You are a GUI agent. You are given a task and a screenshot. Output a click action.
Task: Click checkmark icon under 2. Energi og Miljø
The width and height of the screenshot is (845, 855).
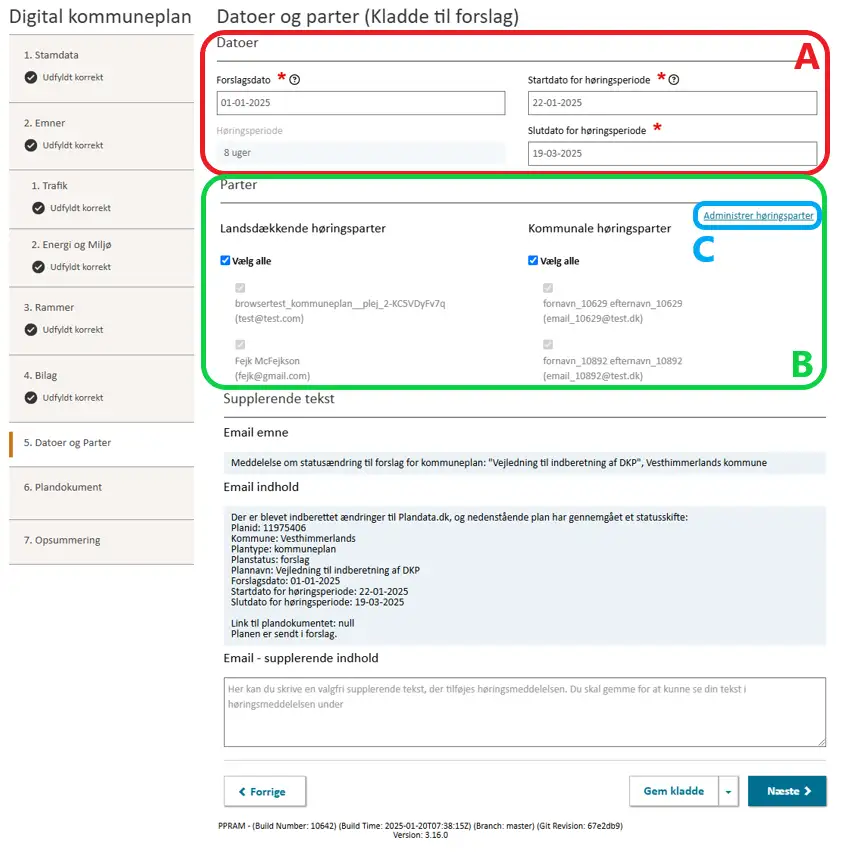(x=38, y=267)
